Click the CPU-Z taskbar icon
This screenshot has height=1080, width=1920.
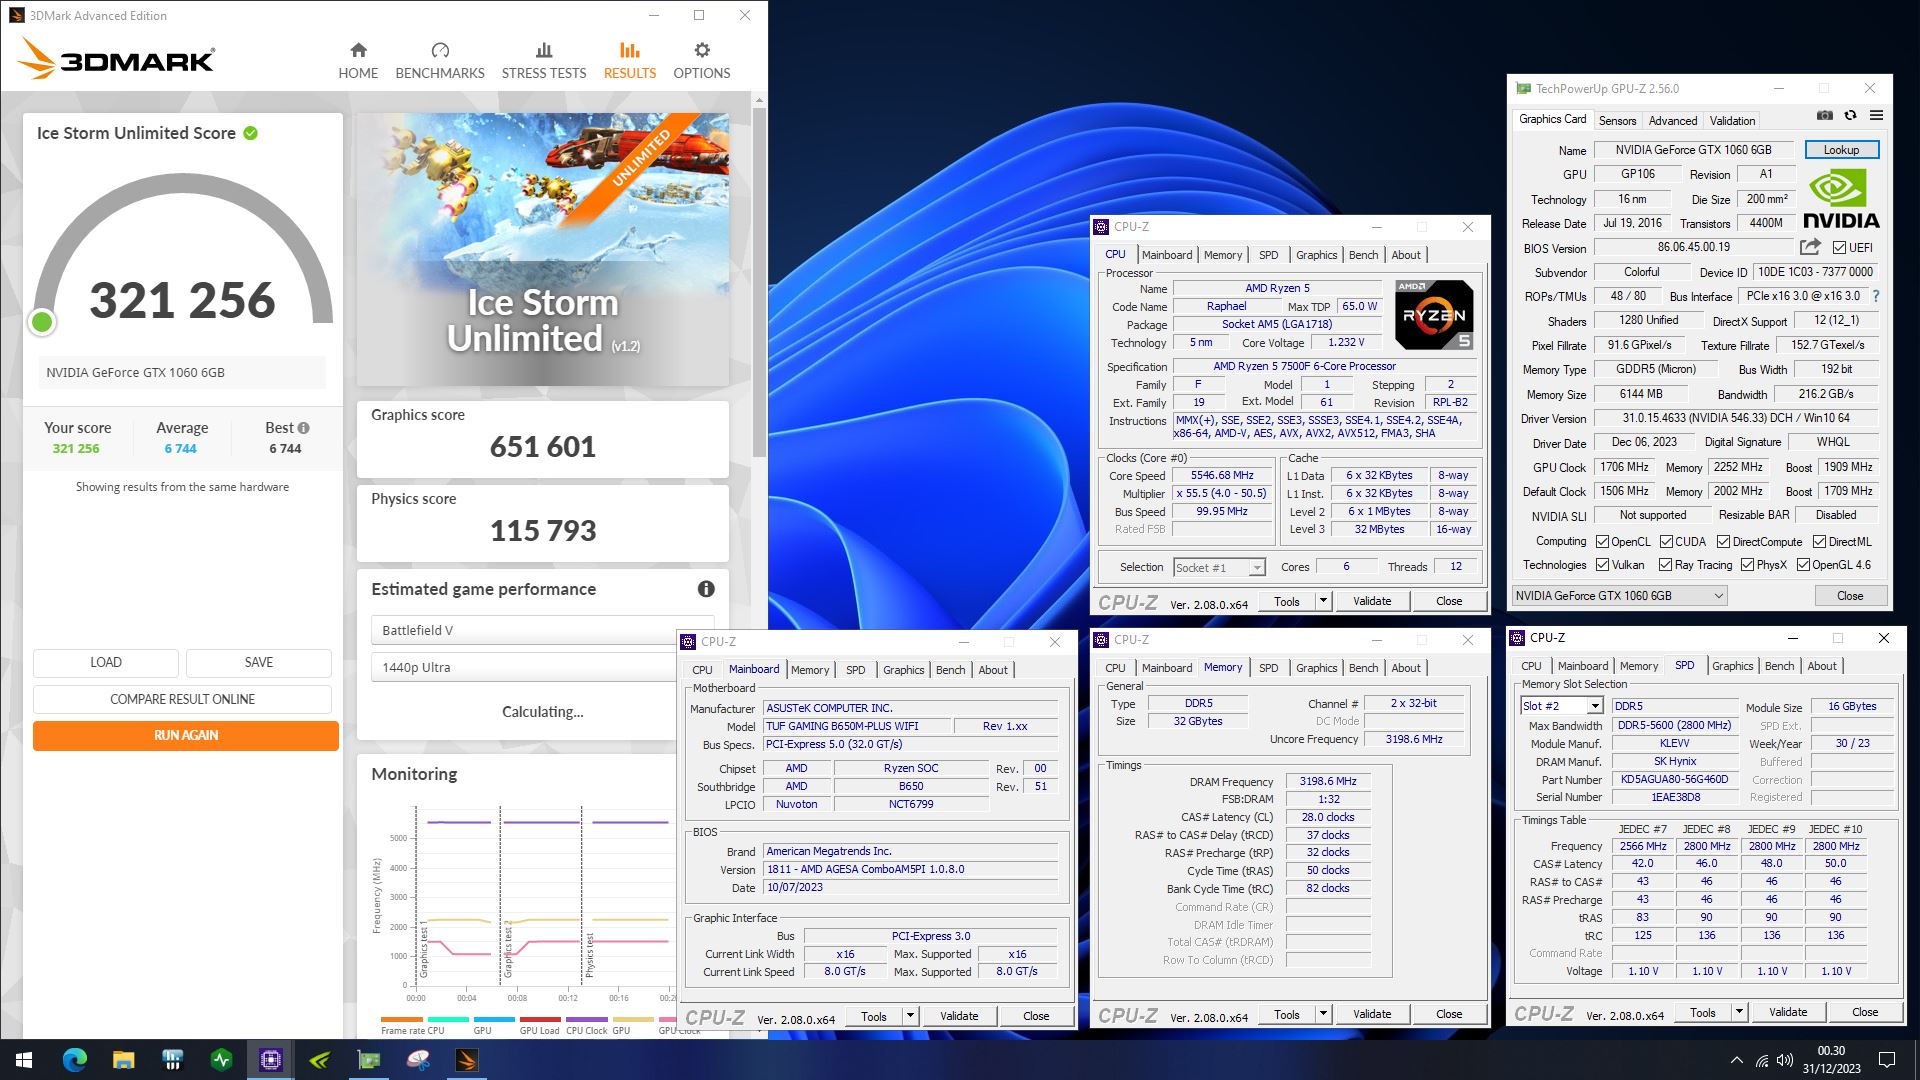click(x=271, y=1060)
